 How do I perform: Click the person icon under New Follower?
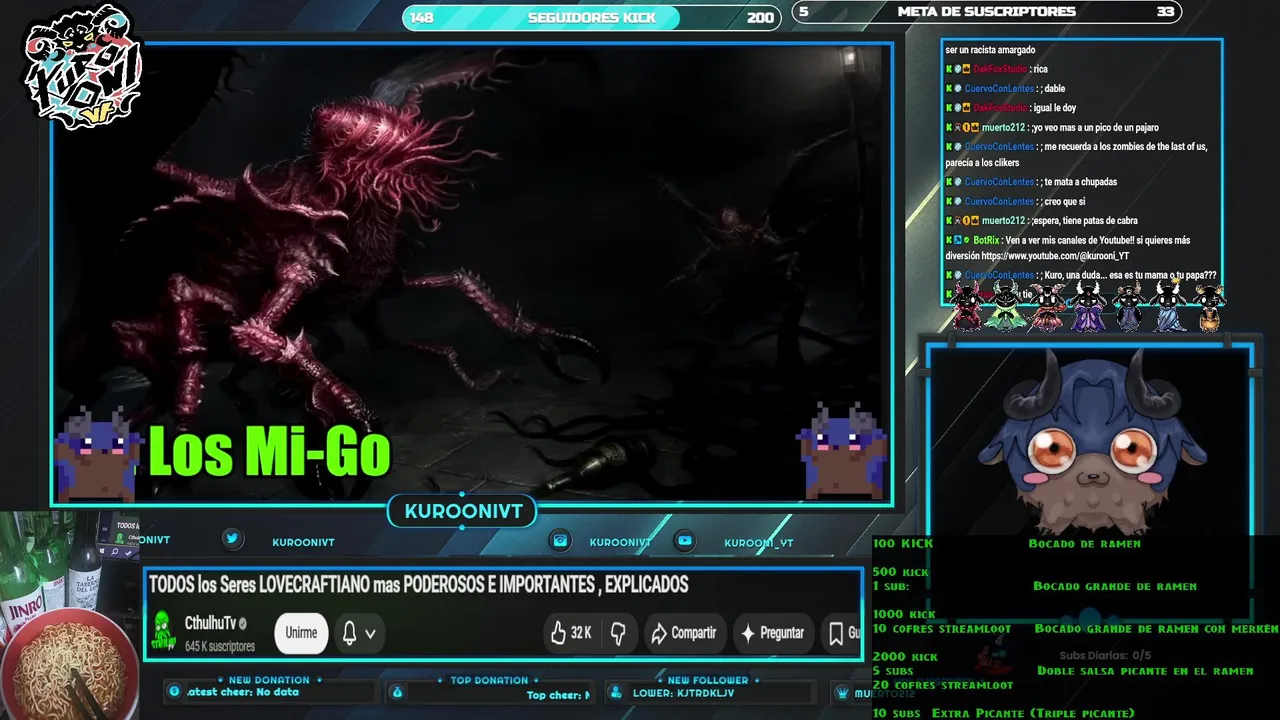tap(614, 692)
